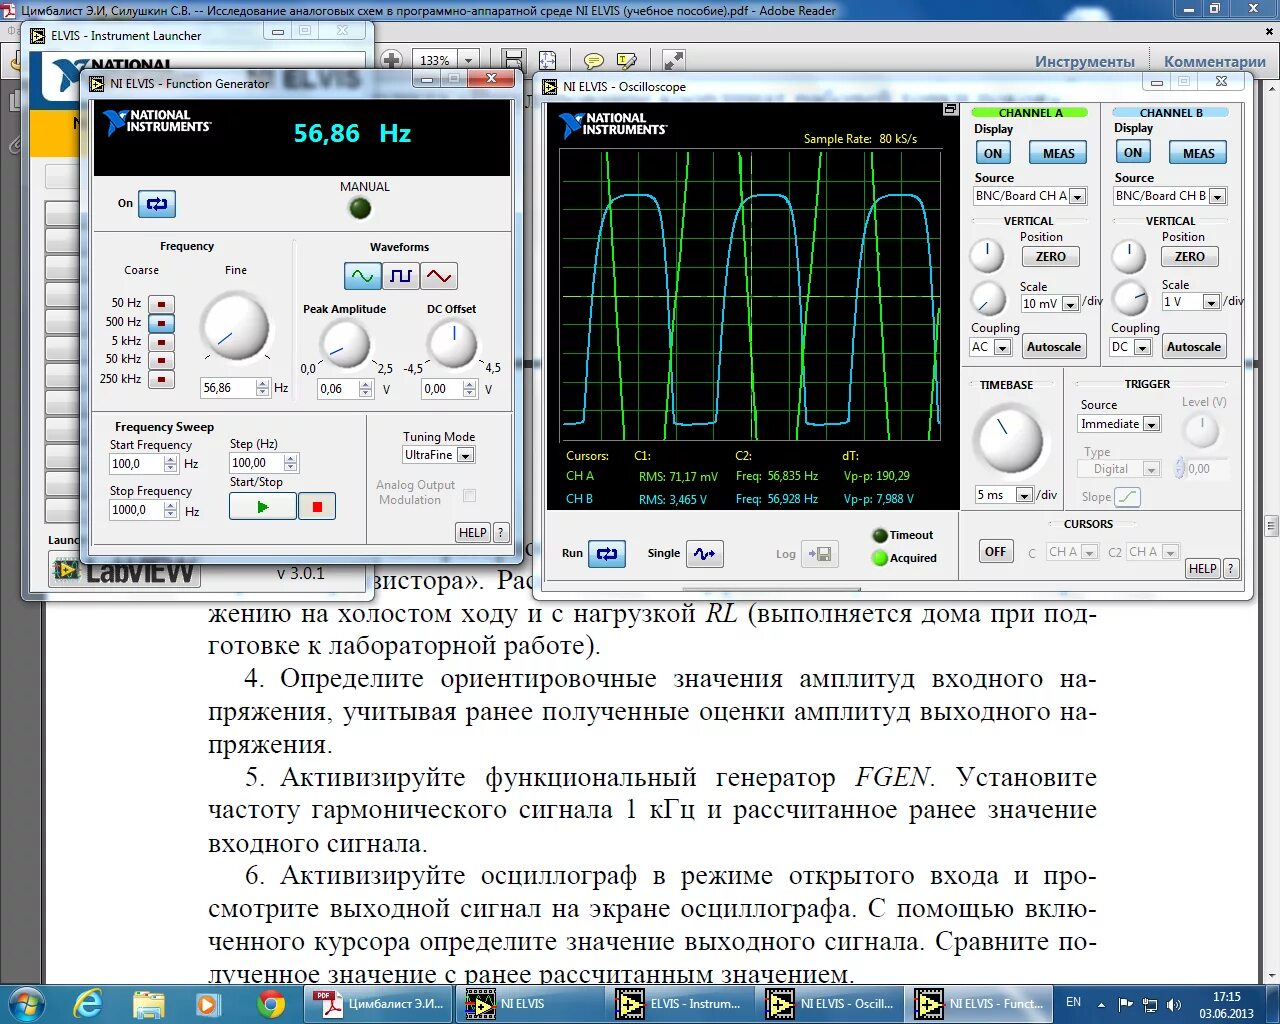This screenshot has height=1024, width=1280.
Task: Select the 50 kHz coarse frequency button
Action: [161, 360]
